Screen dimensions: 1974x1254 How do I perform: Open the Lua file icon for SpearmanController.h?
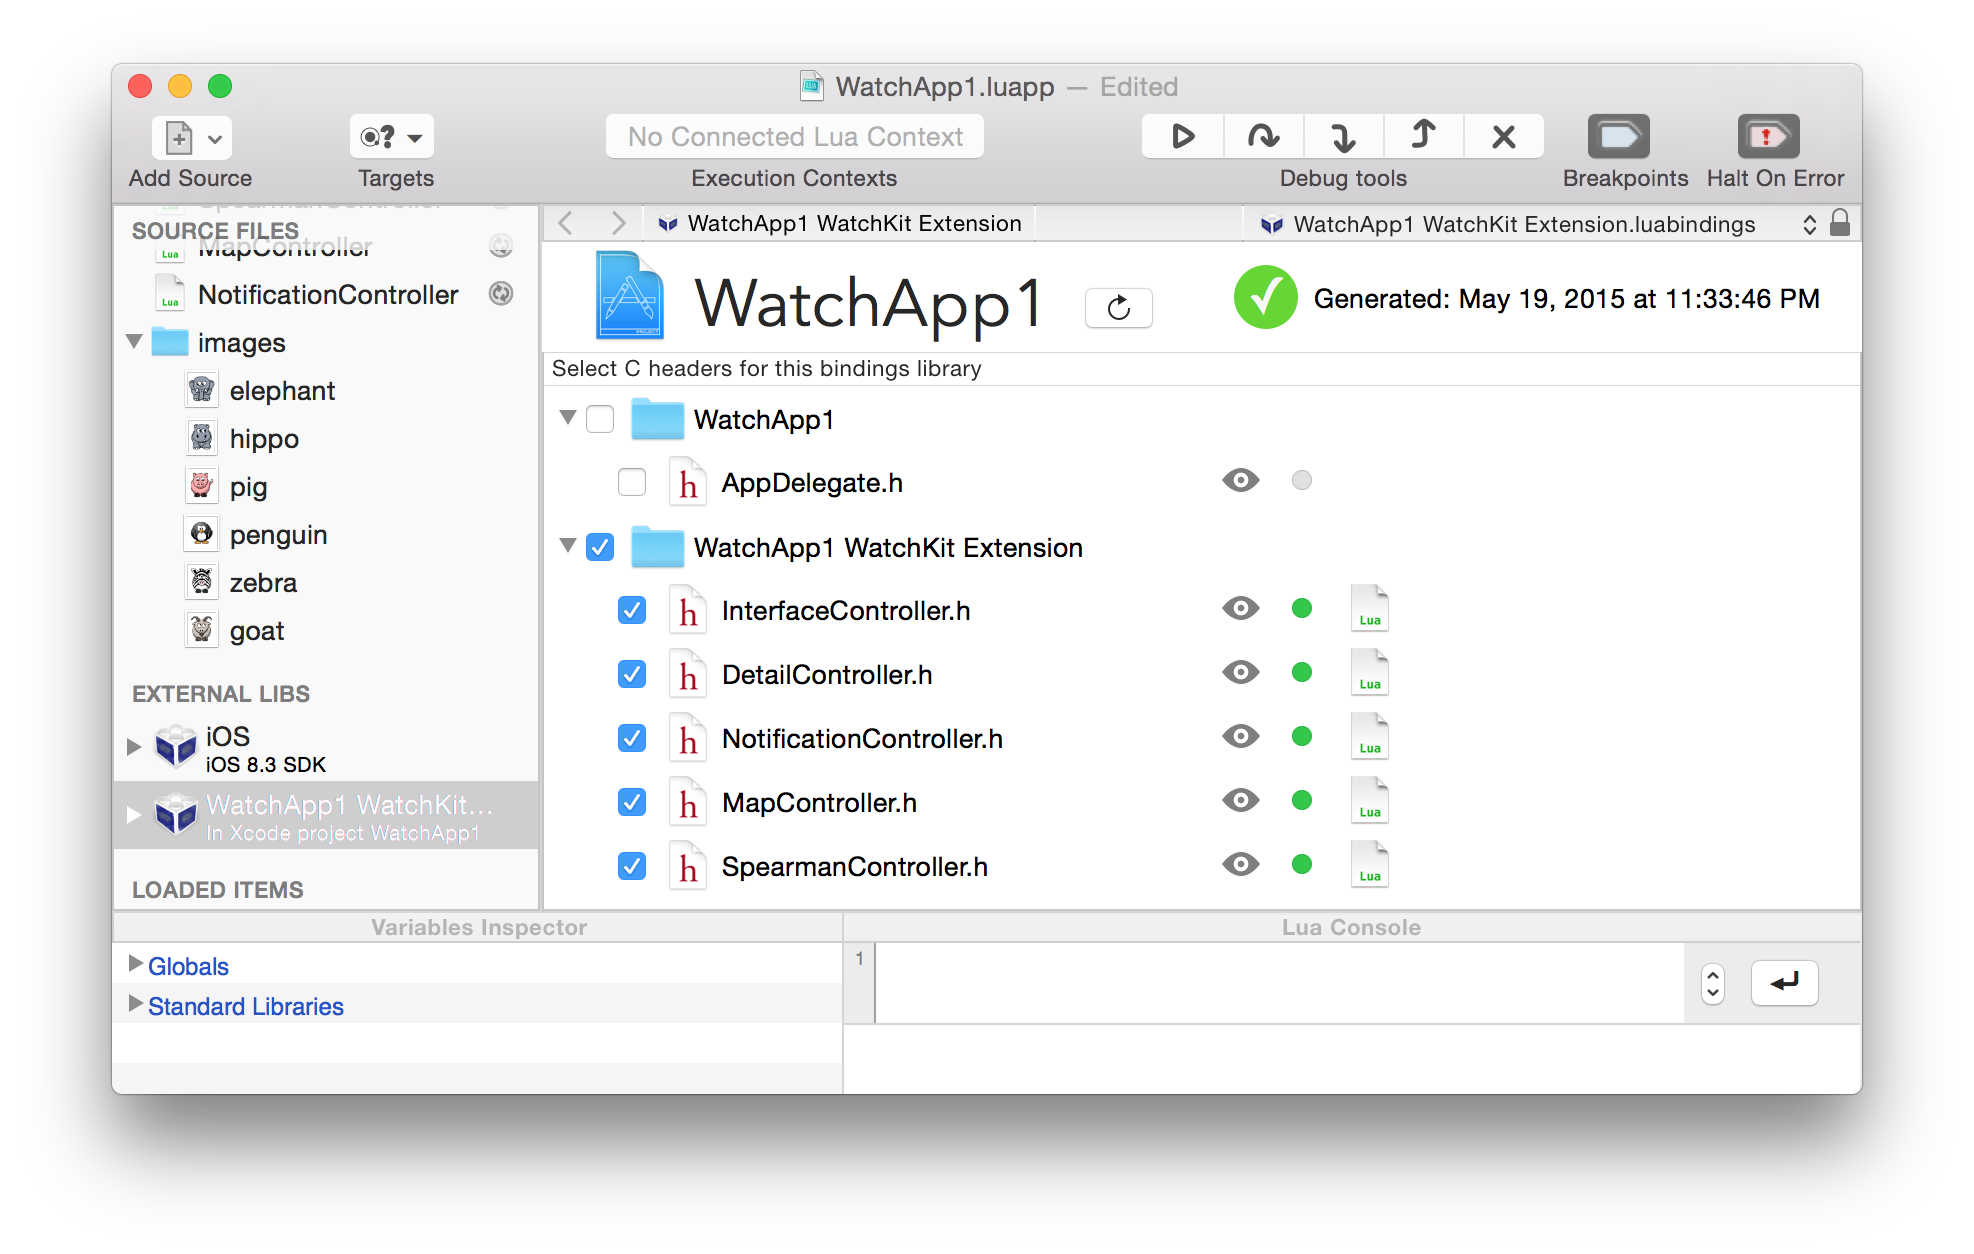(x=1370, y=864)
